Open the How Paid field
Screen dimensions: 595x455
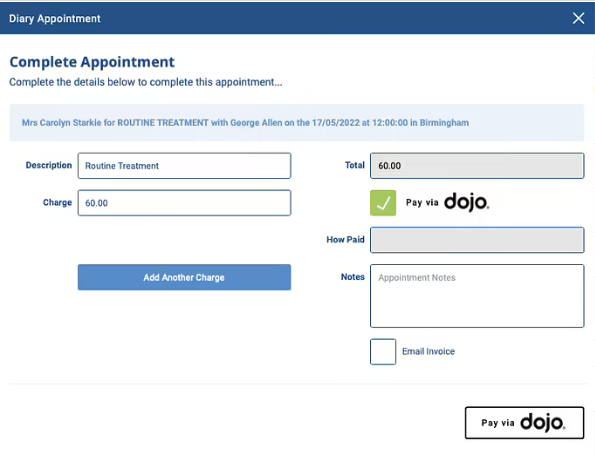[x=477, y=240]
